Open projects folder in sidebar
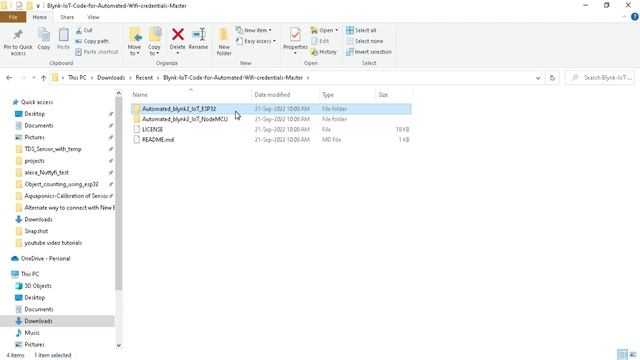 pyautogui.click(x=34, y=161)
